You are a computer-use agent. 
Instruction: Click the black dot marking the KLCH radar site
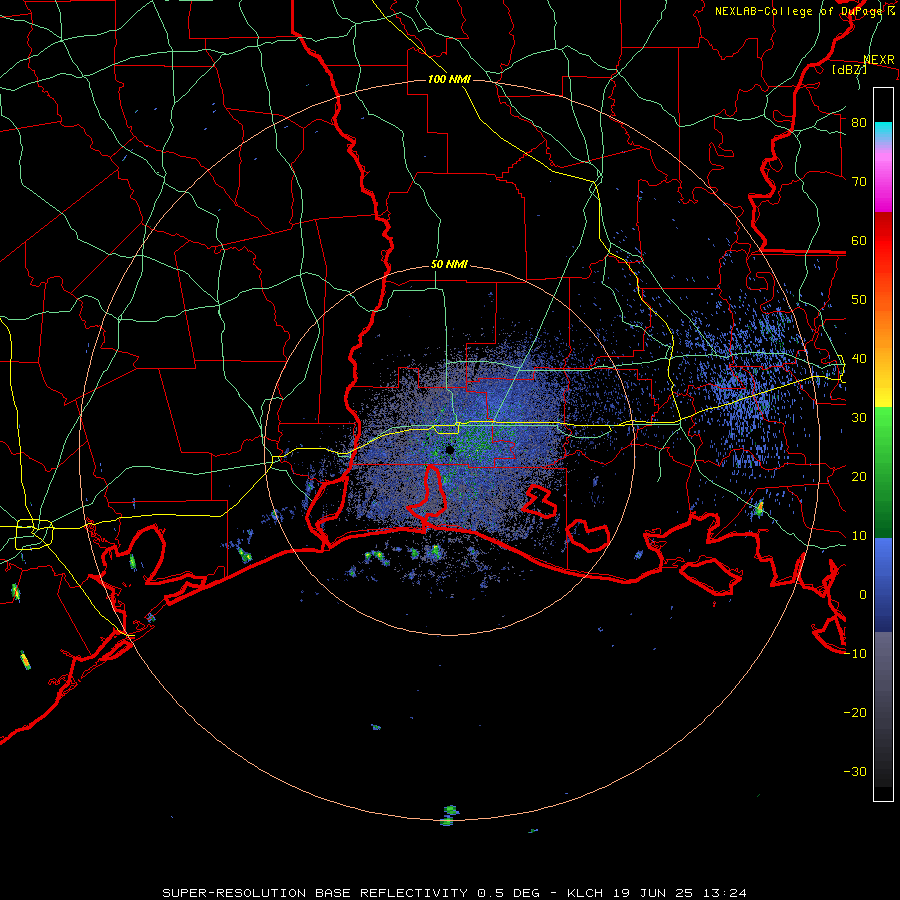[450, 450]
